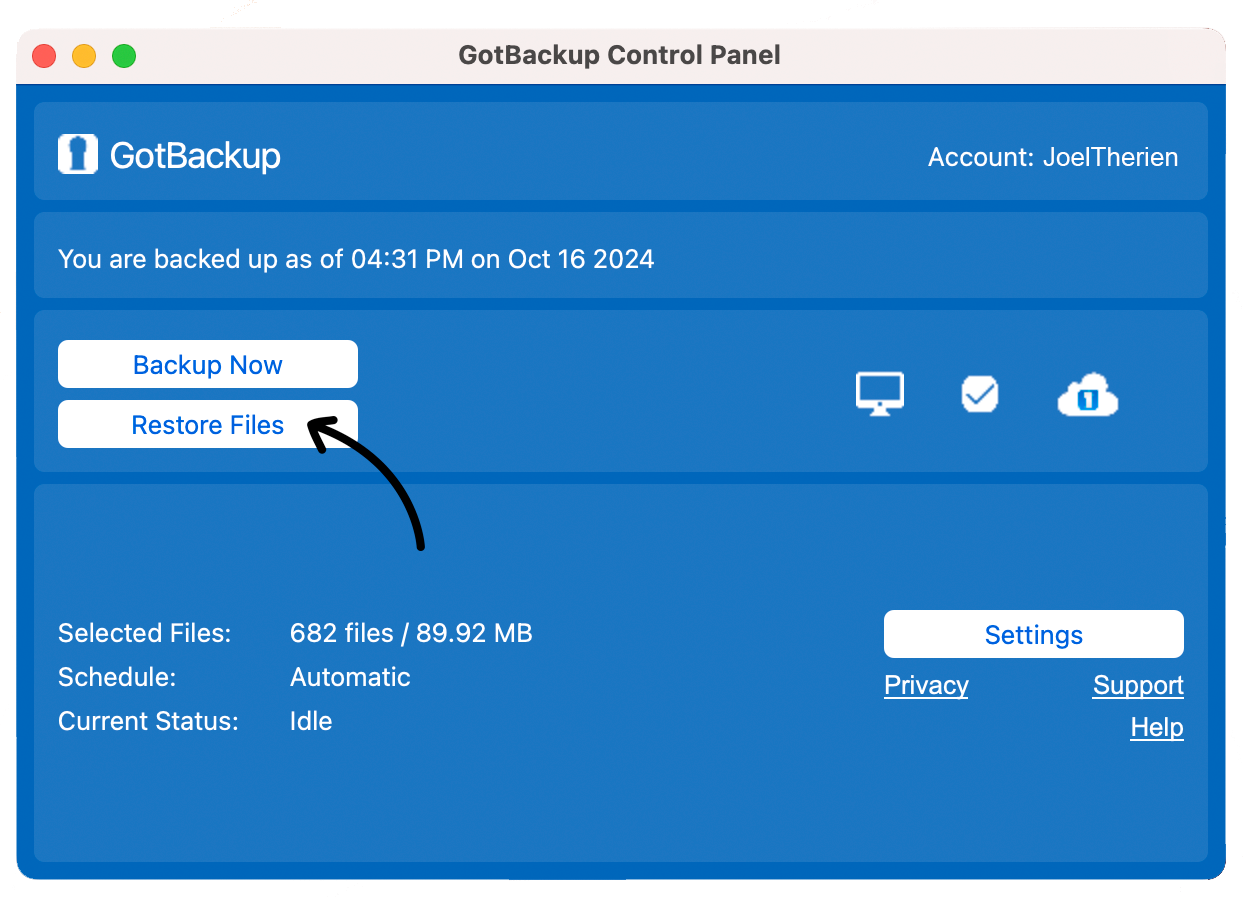Click the green full-screen window button

pyautogui.click(x=124, y=56)
